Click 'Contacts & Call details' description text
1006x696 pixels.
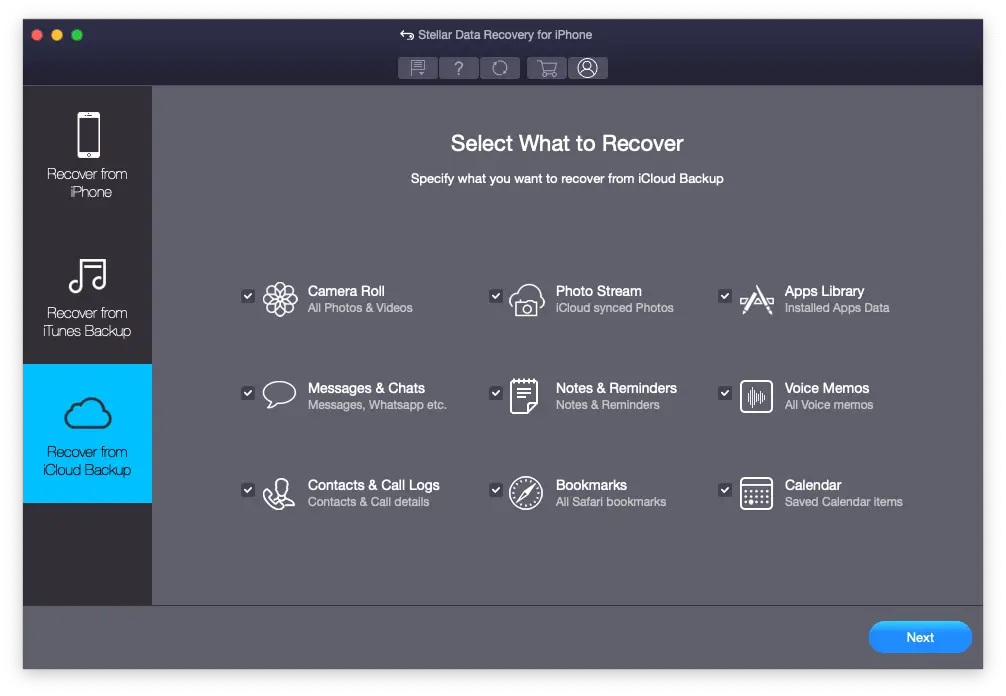click(x=368, y=502)
